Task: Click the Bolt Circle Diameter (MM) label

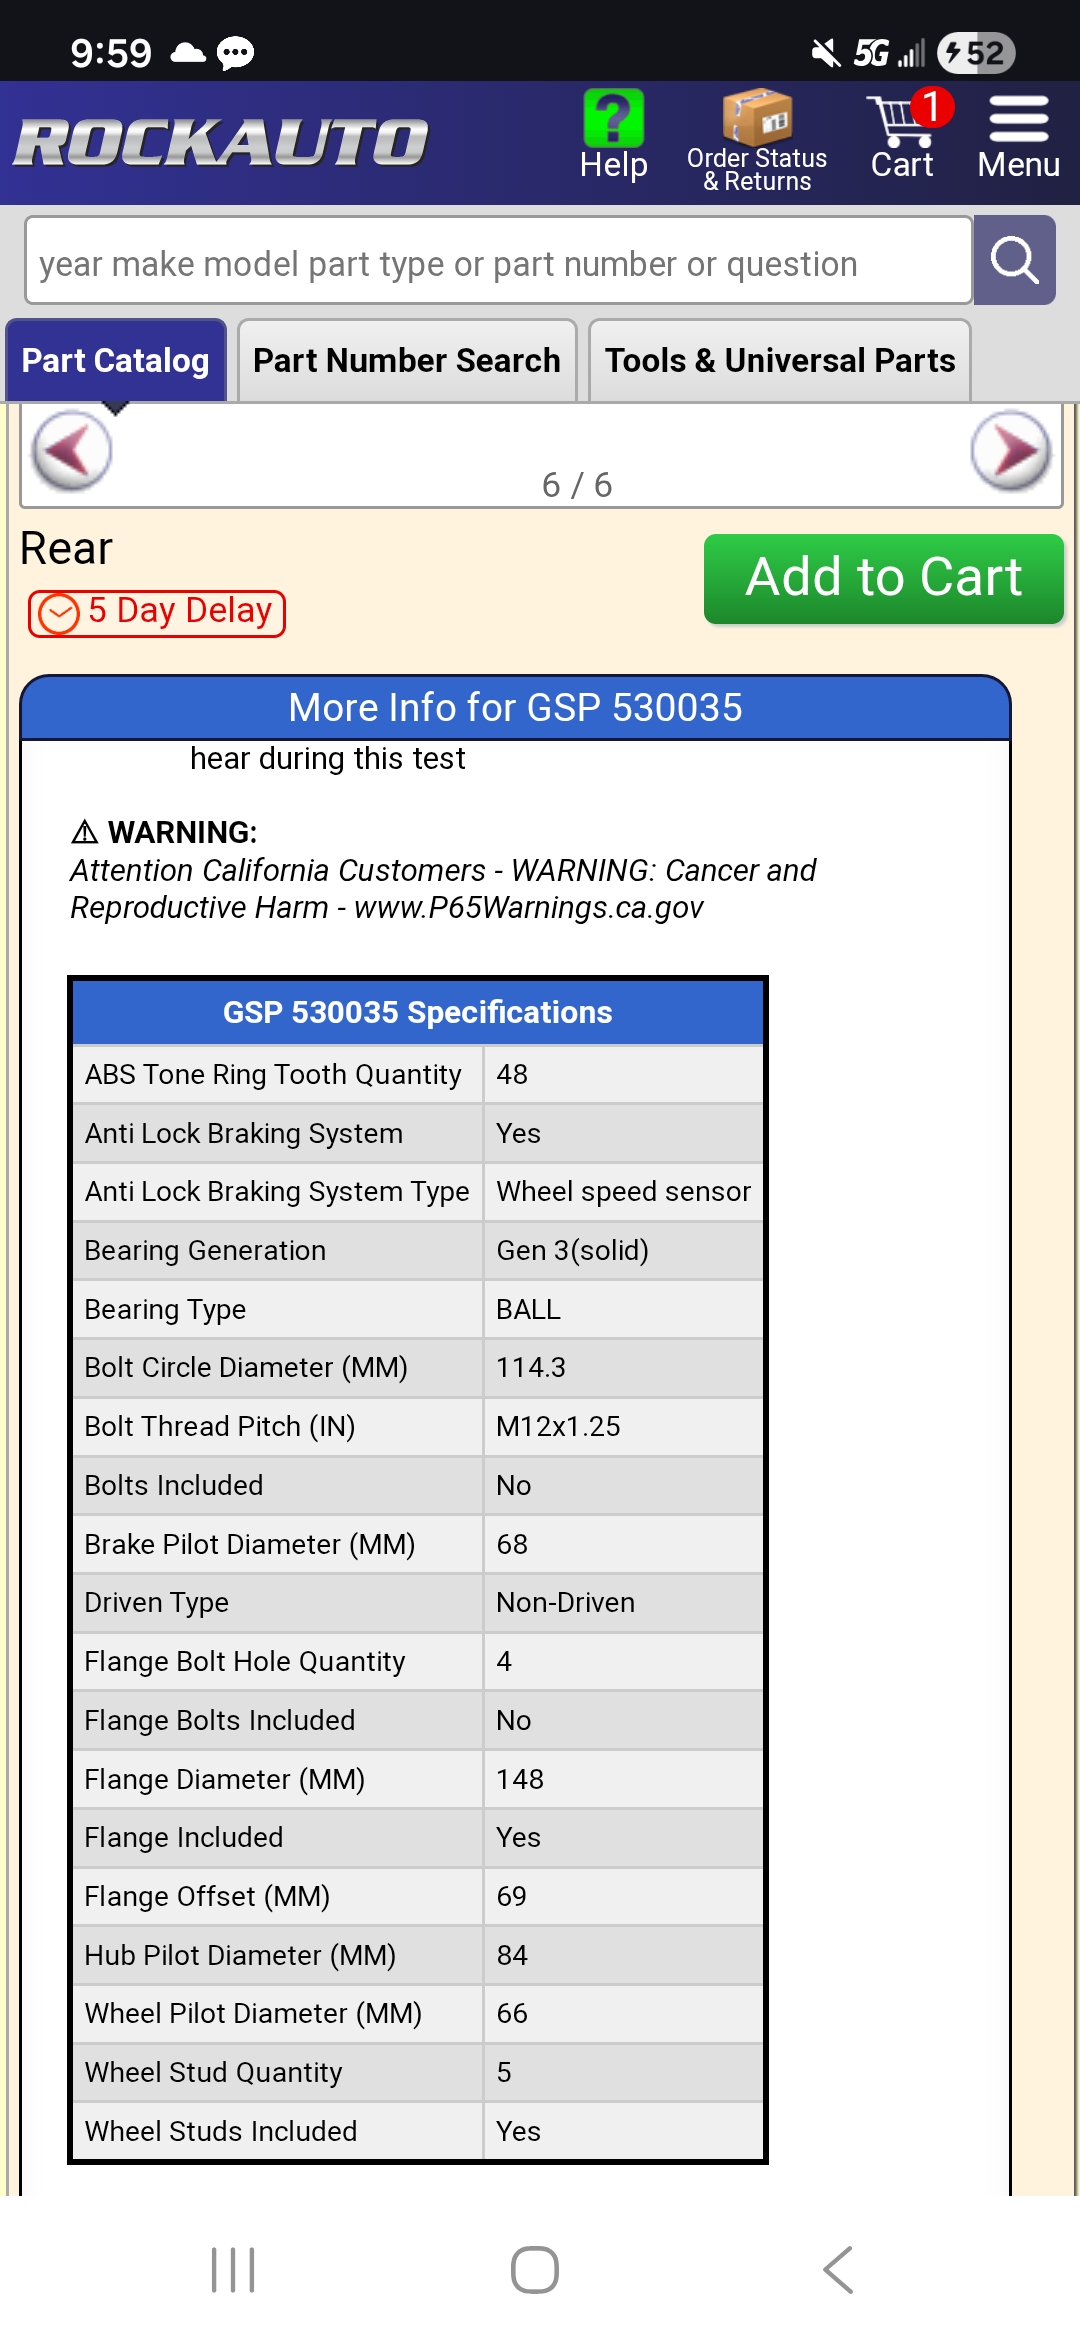Action: tap(246, 1368)
